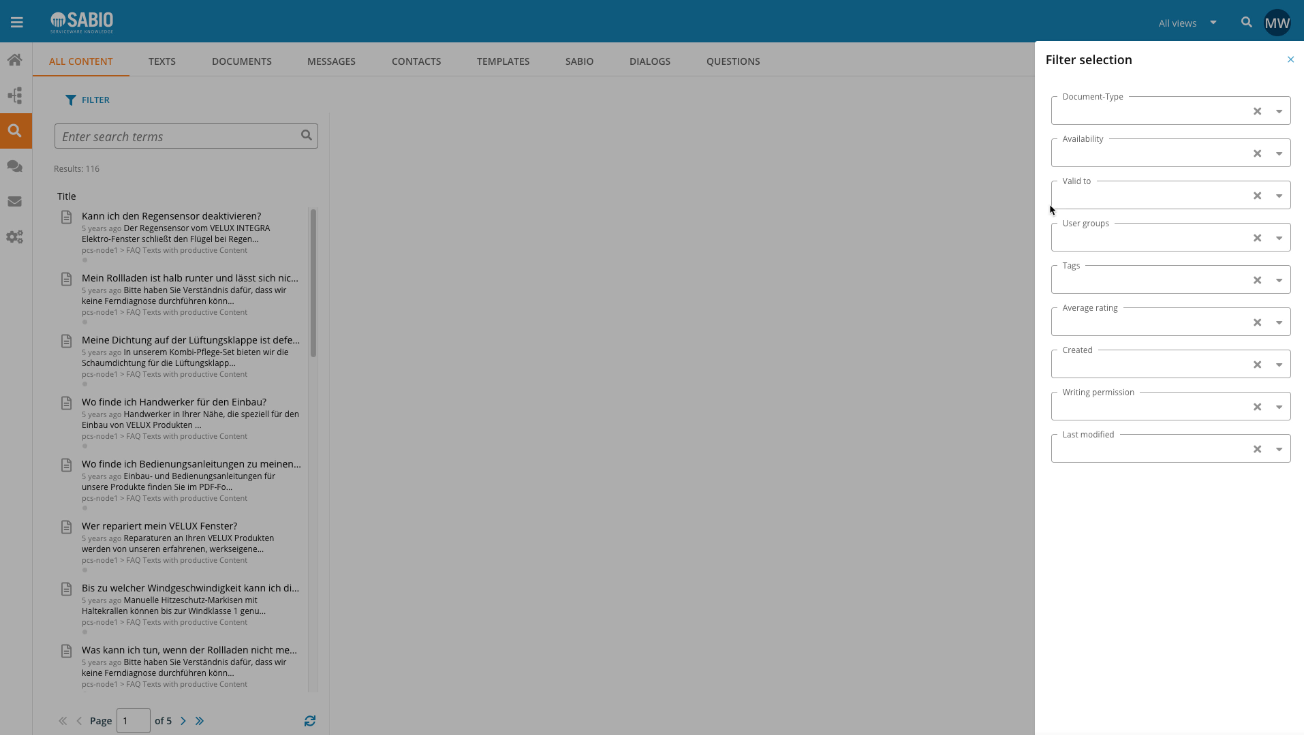Clear the Writing permission filter
Viewport: 1304px width, 735px height.
[x=1257, y=407]
